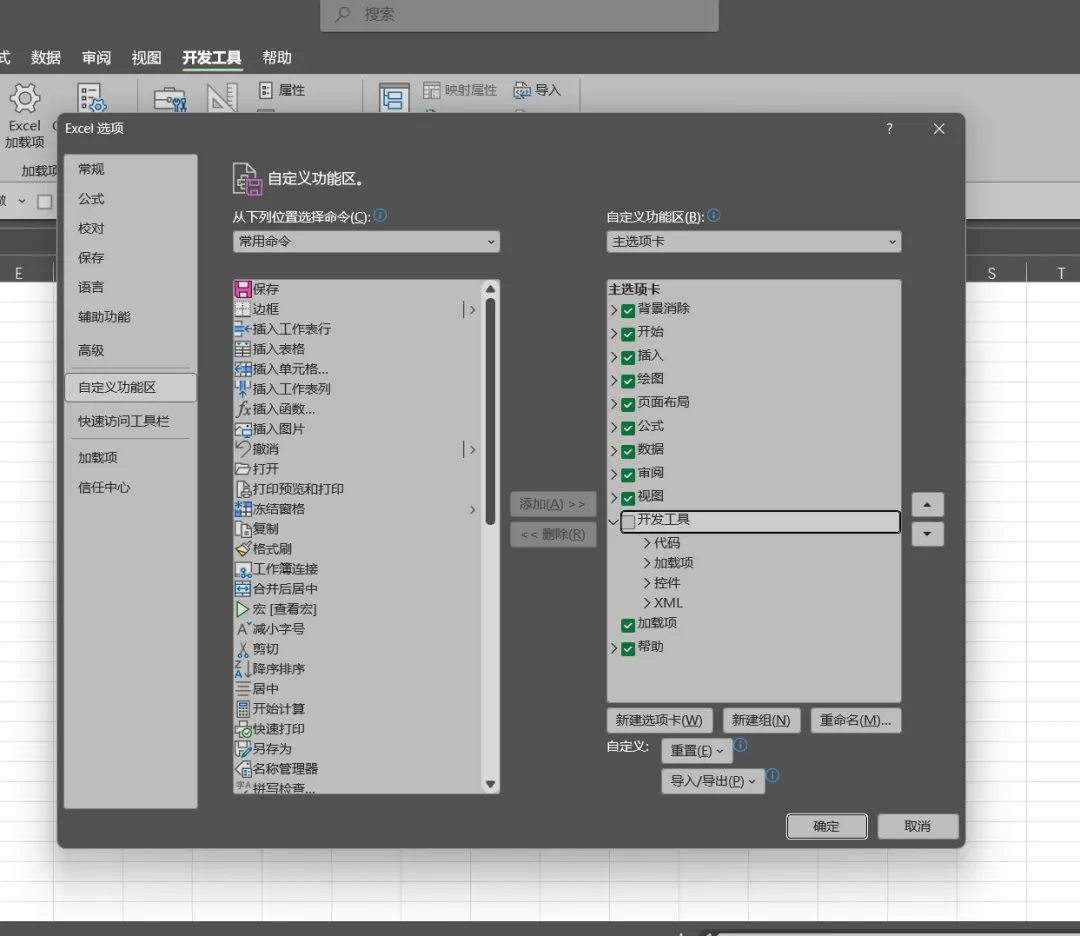This screenshot has height=936, width=1080.
Task: Click the 搜索 search box
Action: (519, 14)
